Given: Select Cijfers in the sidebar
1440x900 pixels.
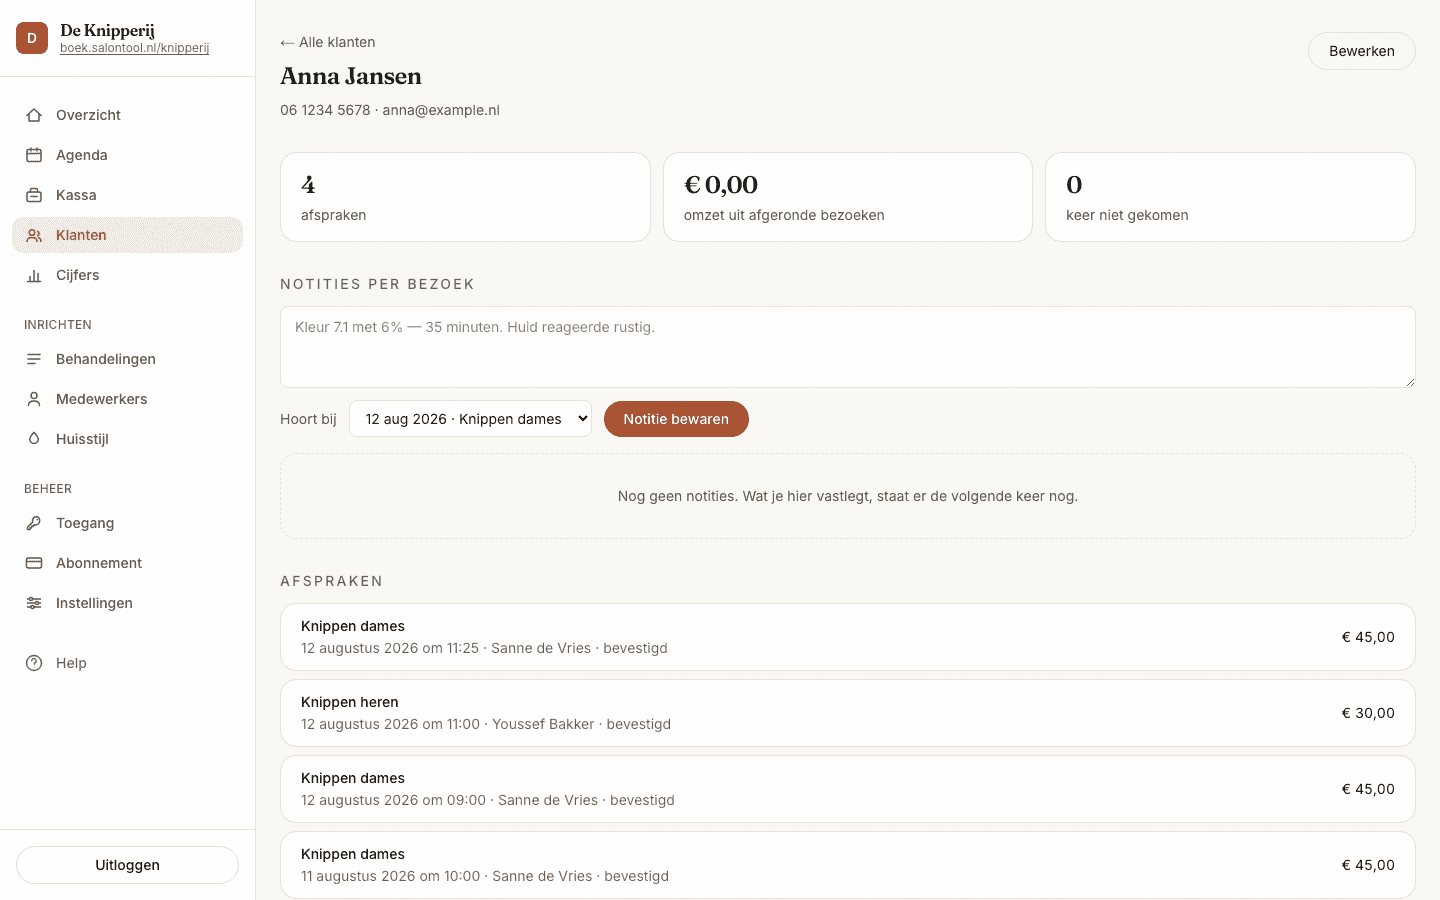Looking at the screenshot, I should [127, 275].
